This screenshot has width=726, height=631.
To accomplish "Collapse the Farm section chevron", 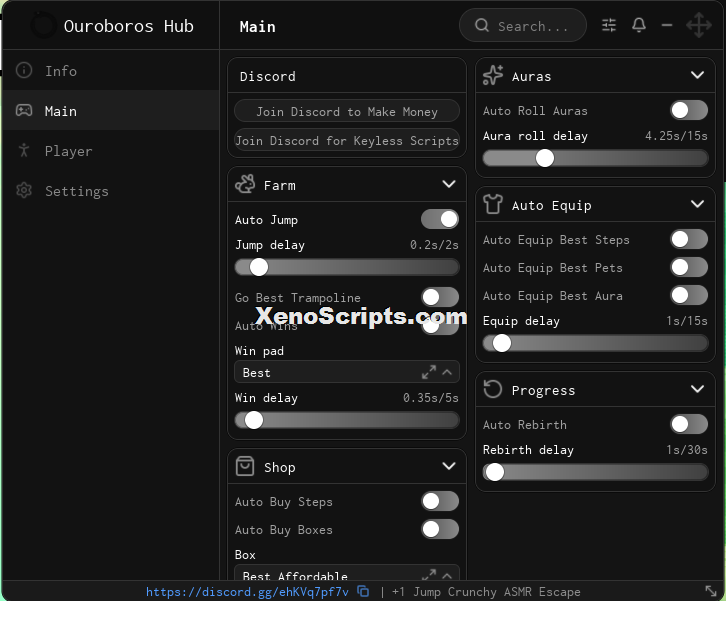I will tap(448, 184).
